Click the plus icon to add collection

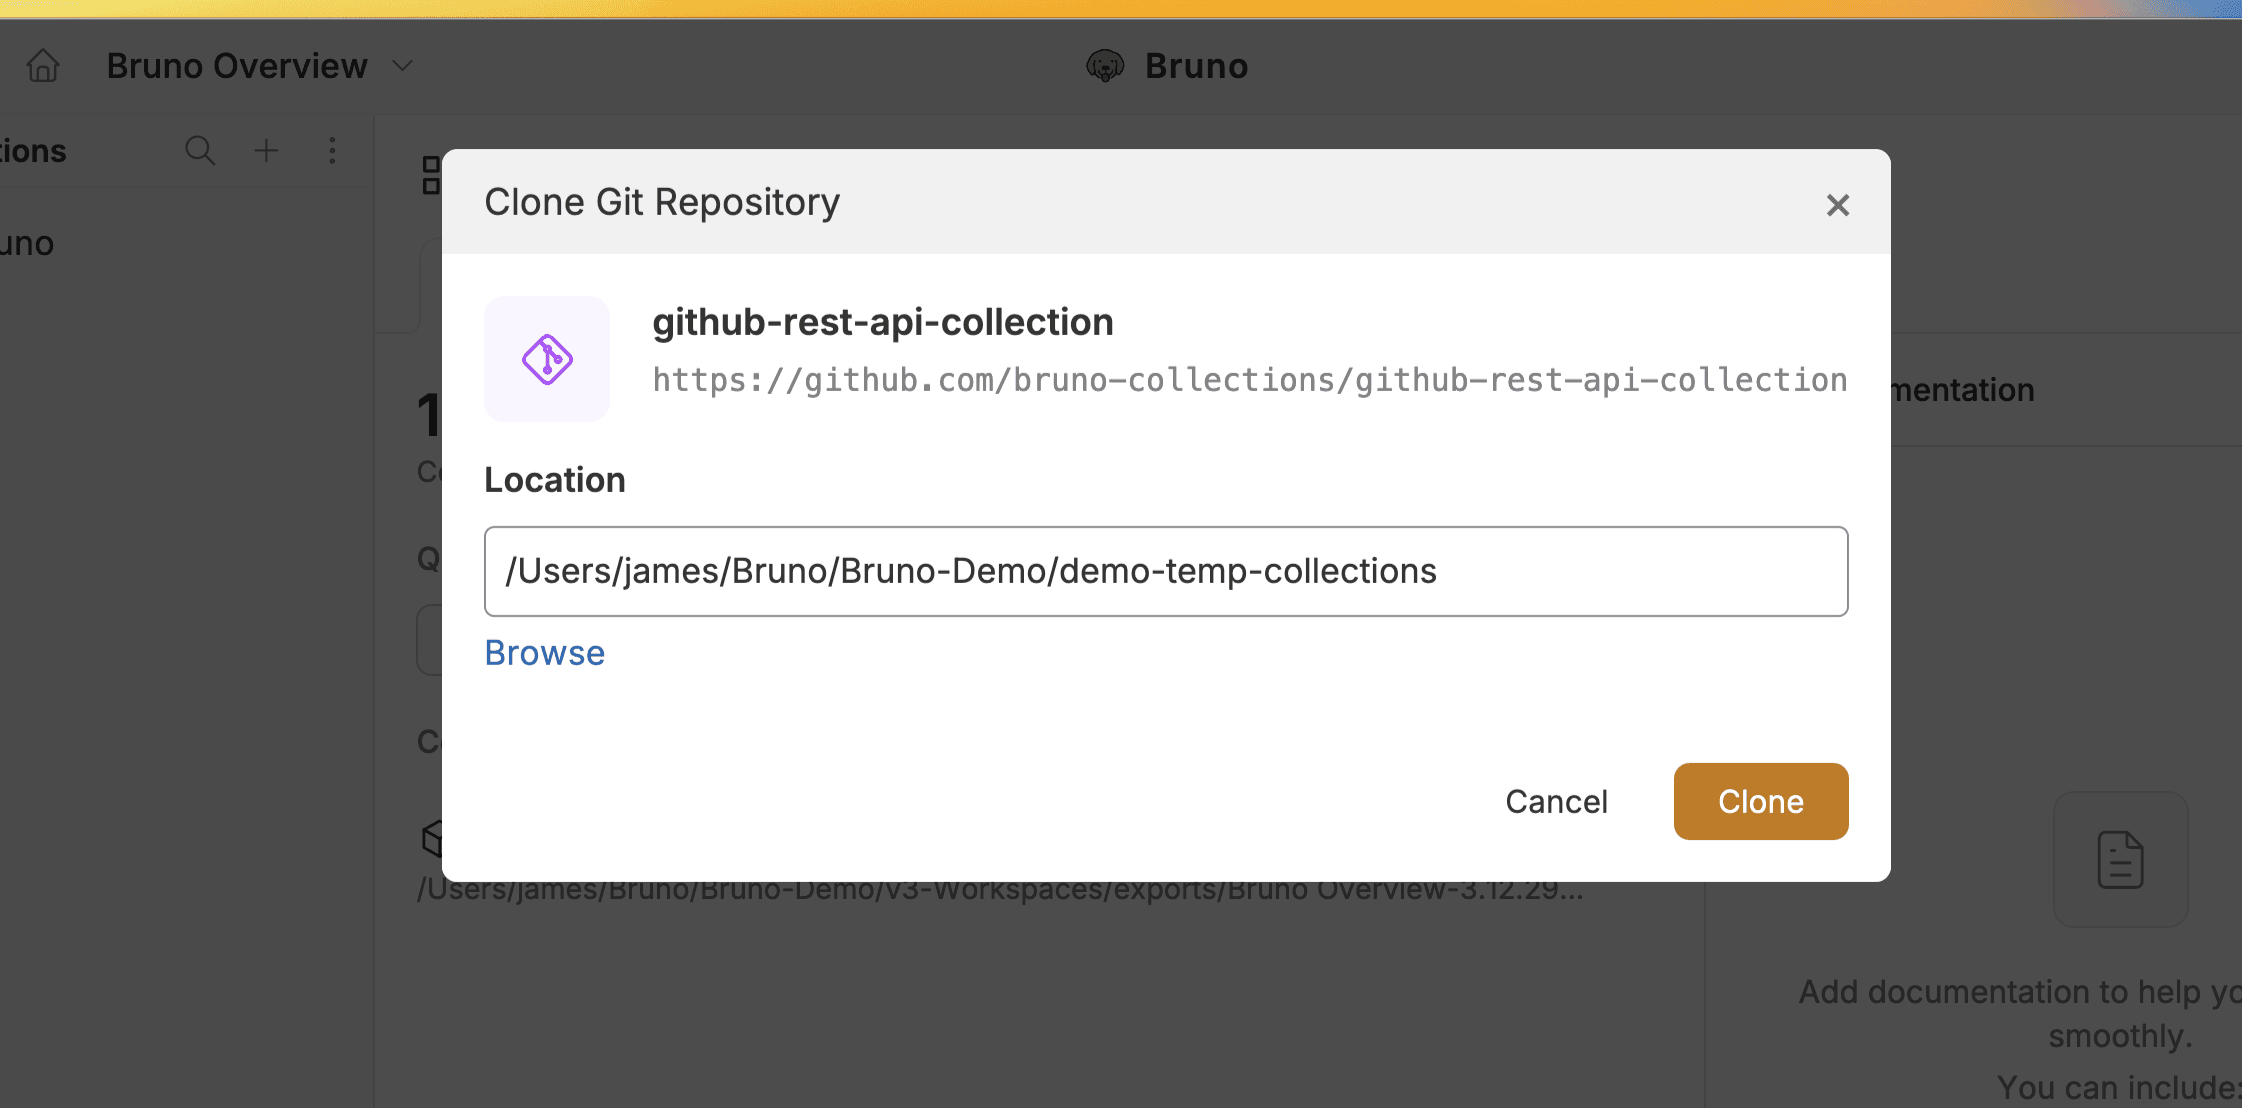[266, 151]
